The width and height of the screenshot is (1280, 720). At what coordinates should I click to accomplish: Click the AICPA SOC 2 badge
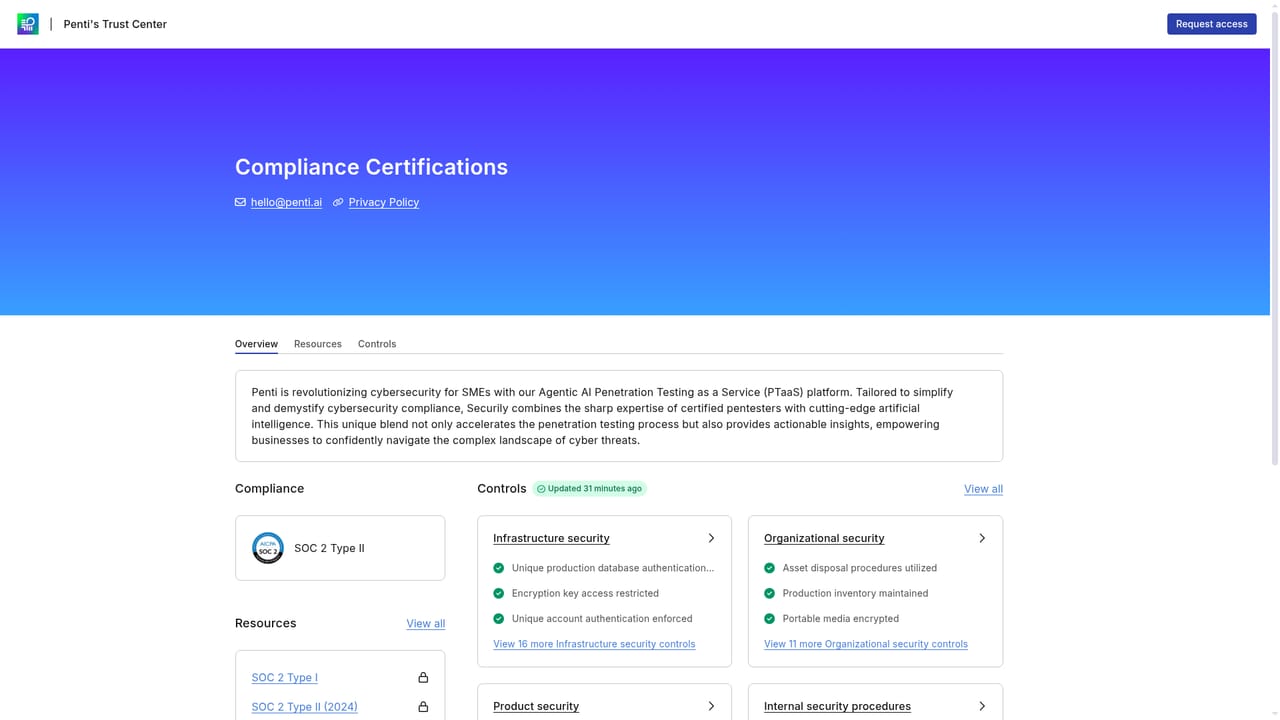pyautogui.click(x=268, y=548)
